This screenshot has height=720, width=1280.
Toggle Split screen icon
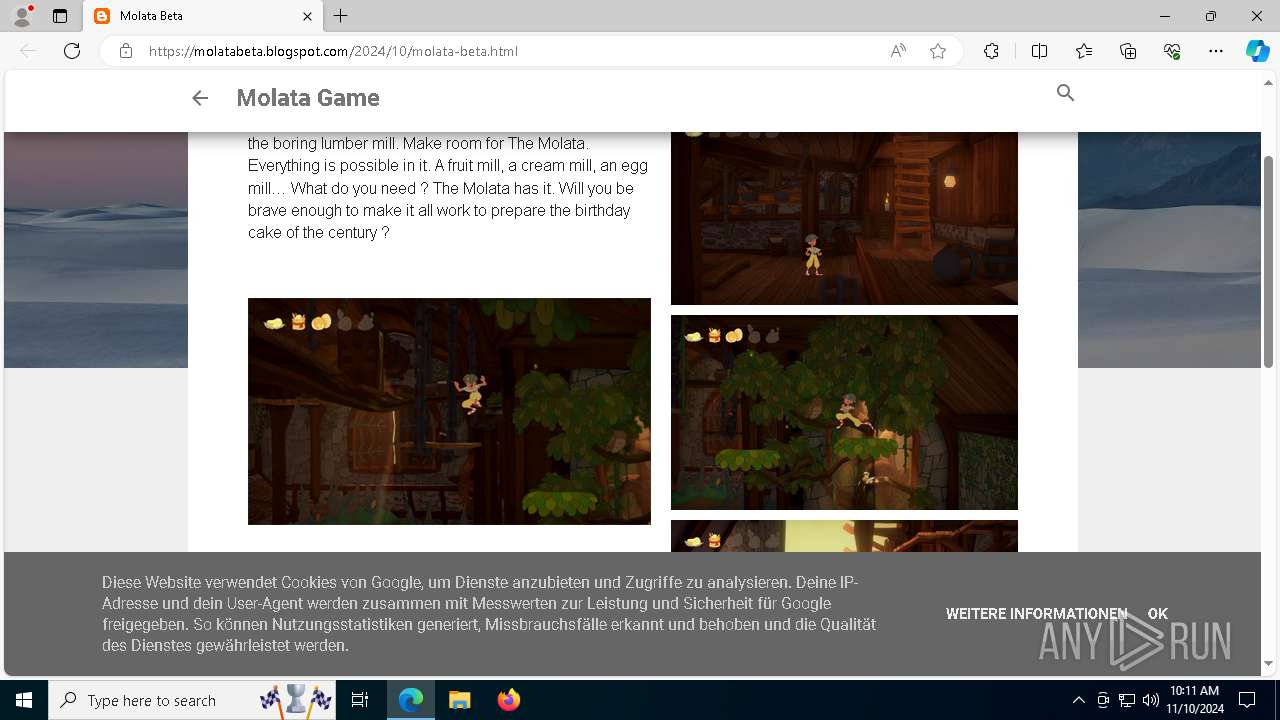(1039, 51)
